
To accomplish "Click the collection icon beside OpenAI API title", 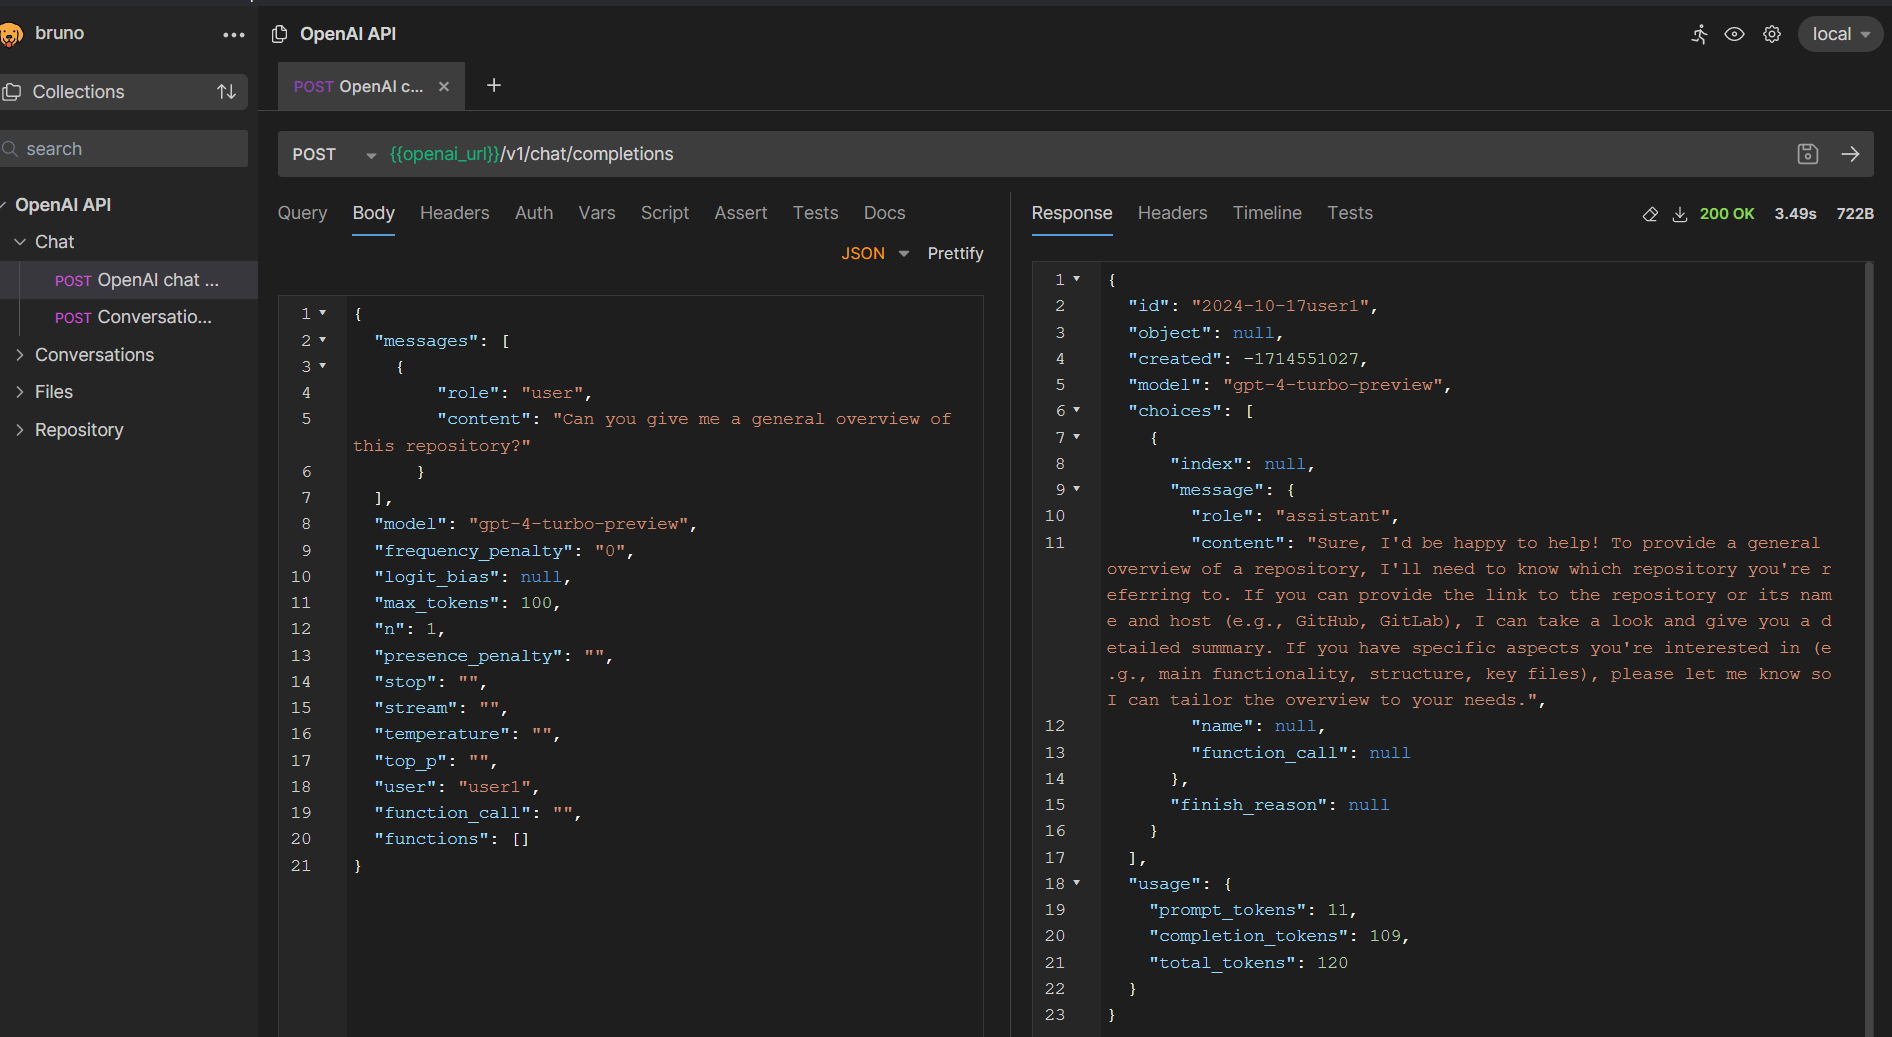I will pos(280,34).
